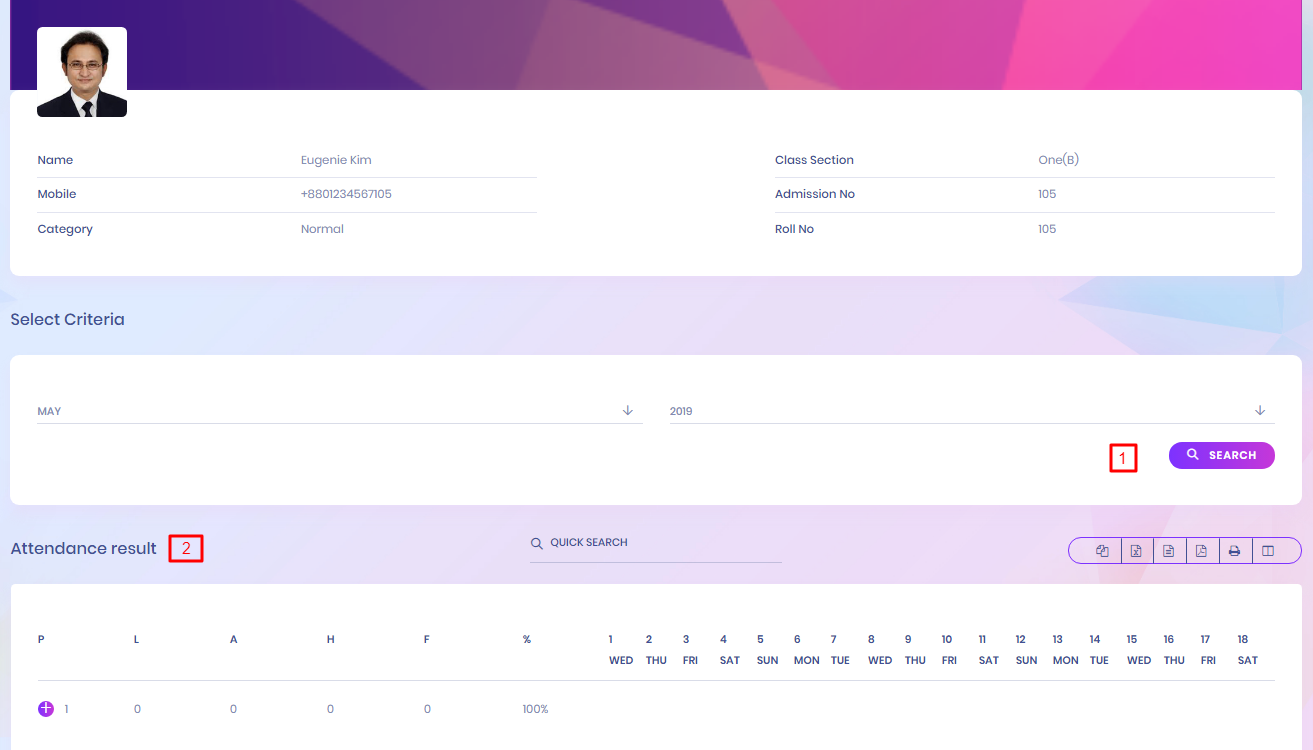This screenshot has height=750, width=1313.
Task: Select the day 1 WED column header
Action: click(x=620, y=650)
